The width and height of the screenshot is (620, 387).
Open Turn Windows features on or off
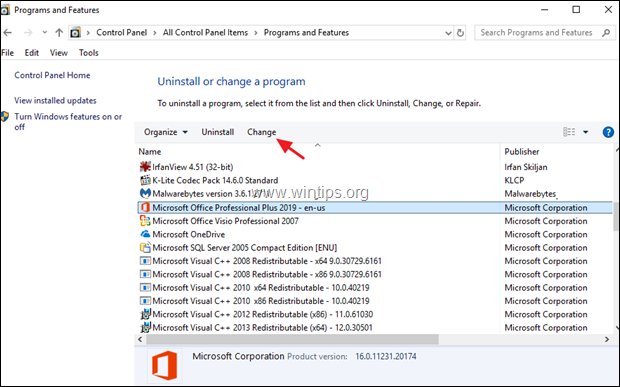click(68, 121)
